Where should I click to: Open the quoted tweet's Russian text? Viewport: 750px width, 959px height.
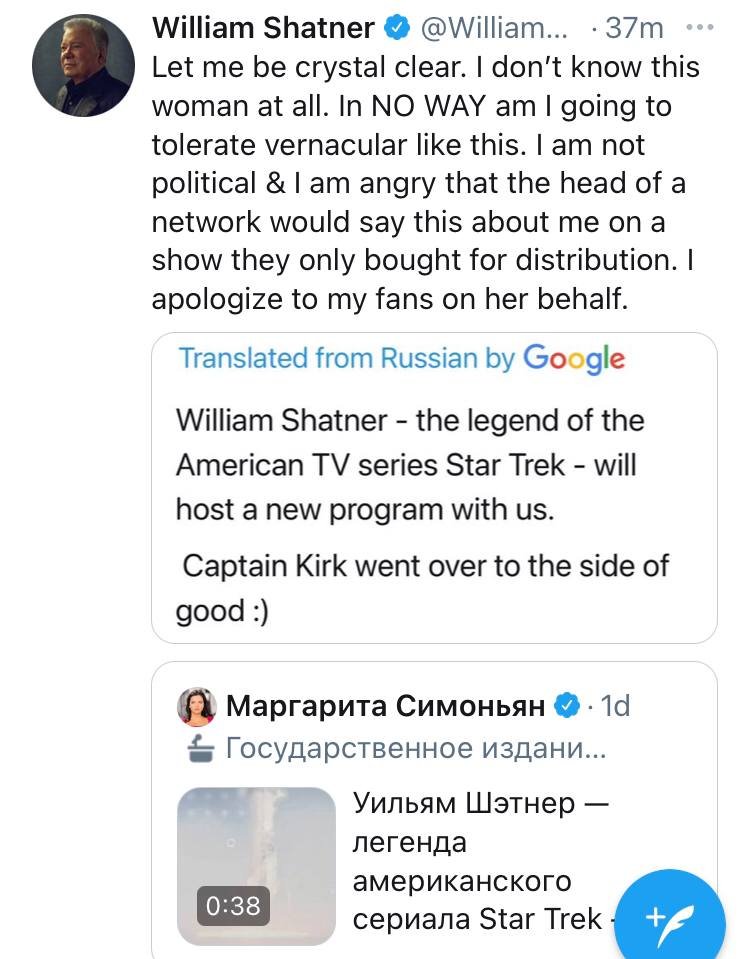pyautogui.click(x=480, y=860)
